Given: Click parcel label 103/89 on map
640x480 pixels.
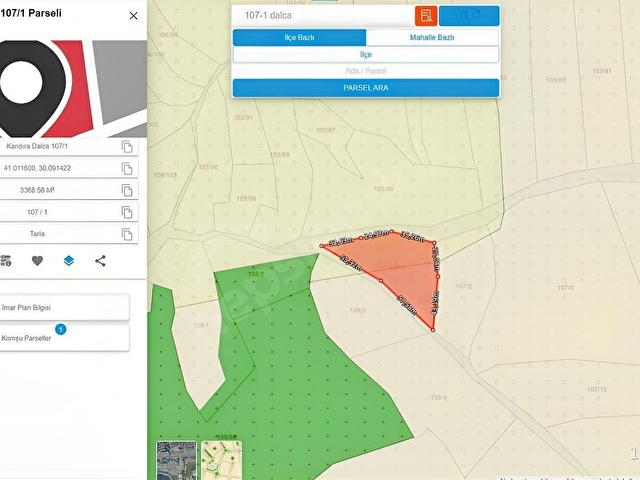Looking at the screenshot, I should 246,198.
